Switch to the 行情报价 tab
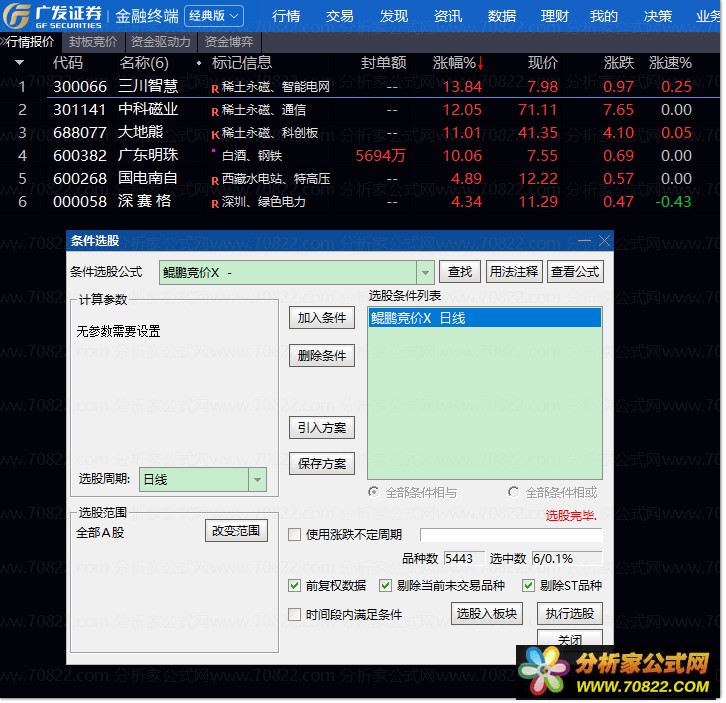This screenshot has width=726, height=703. pos(30,42)
